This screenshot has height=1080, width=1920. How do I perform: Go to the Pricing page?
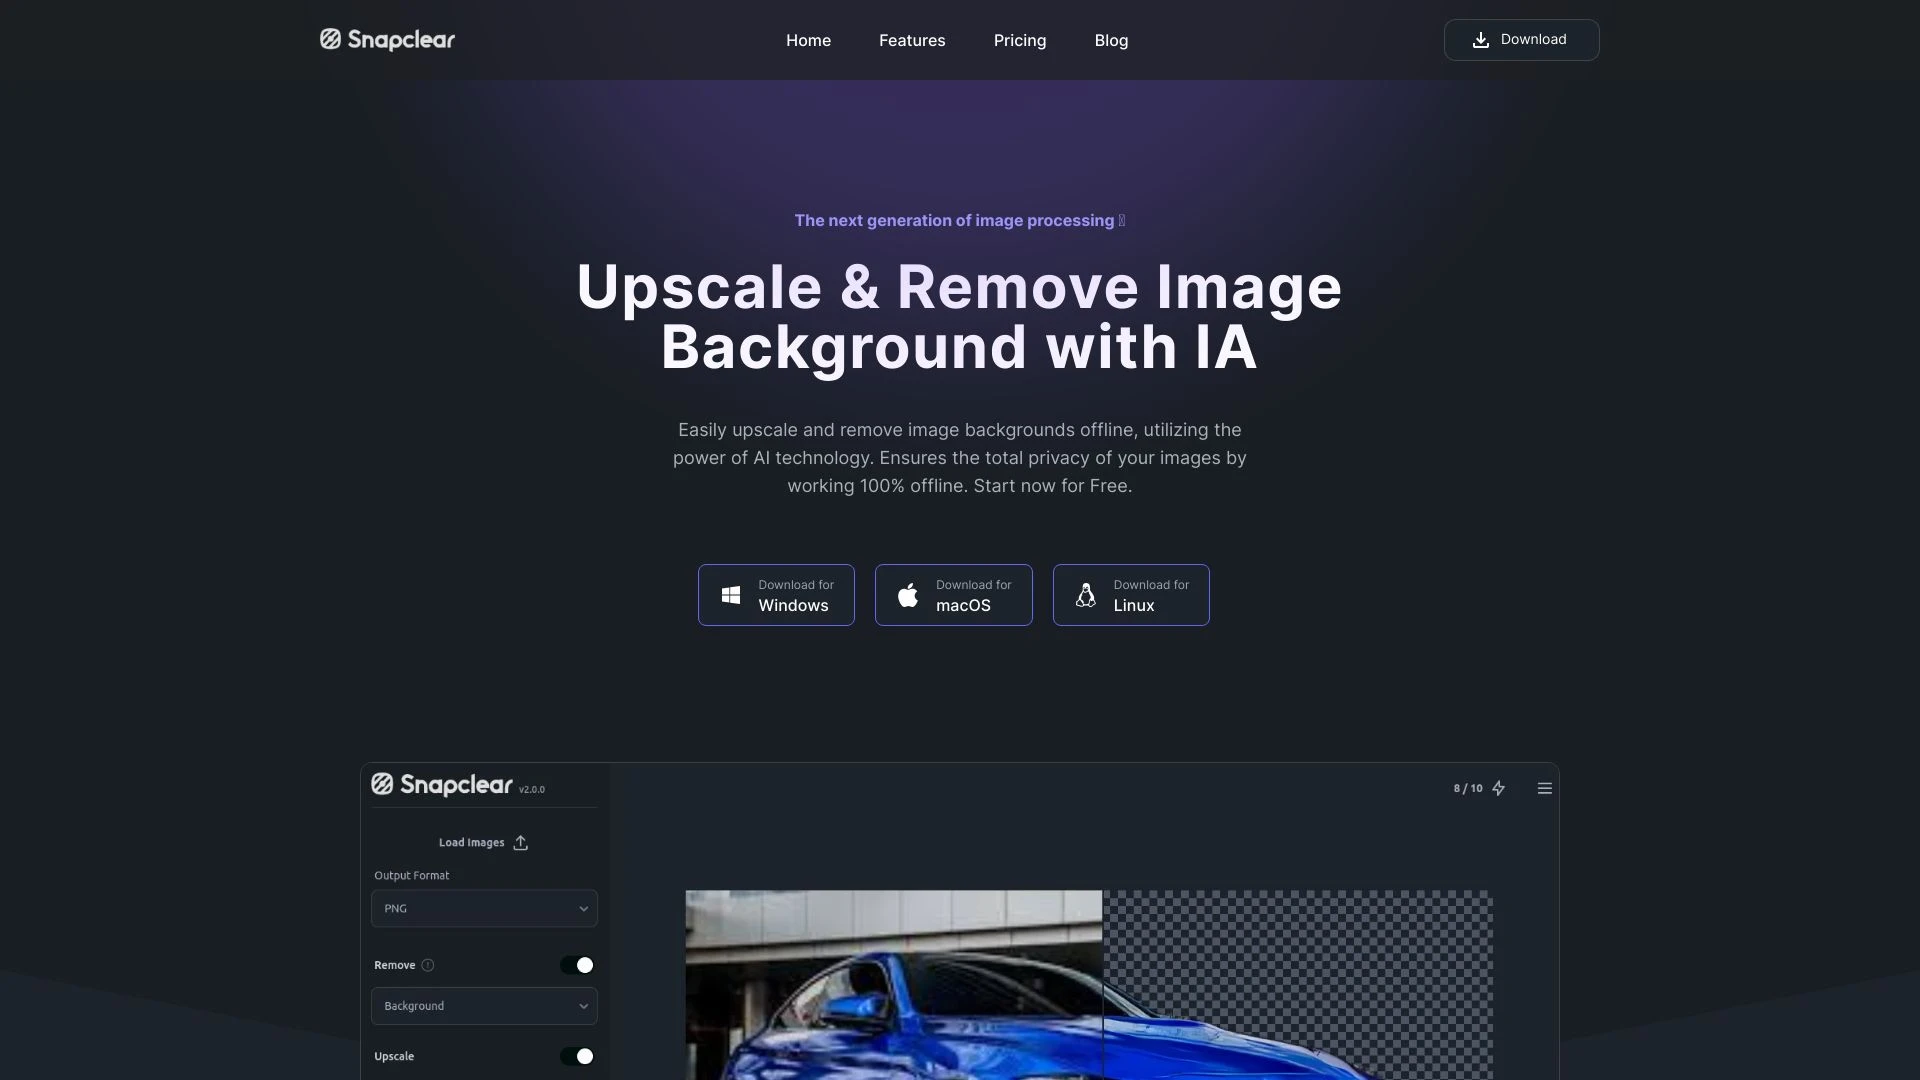[x=1019, y=41]
